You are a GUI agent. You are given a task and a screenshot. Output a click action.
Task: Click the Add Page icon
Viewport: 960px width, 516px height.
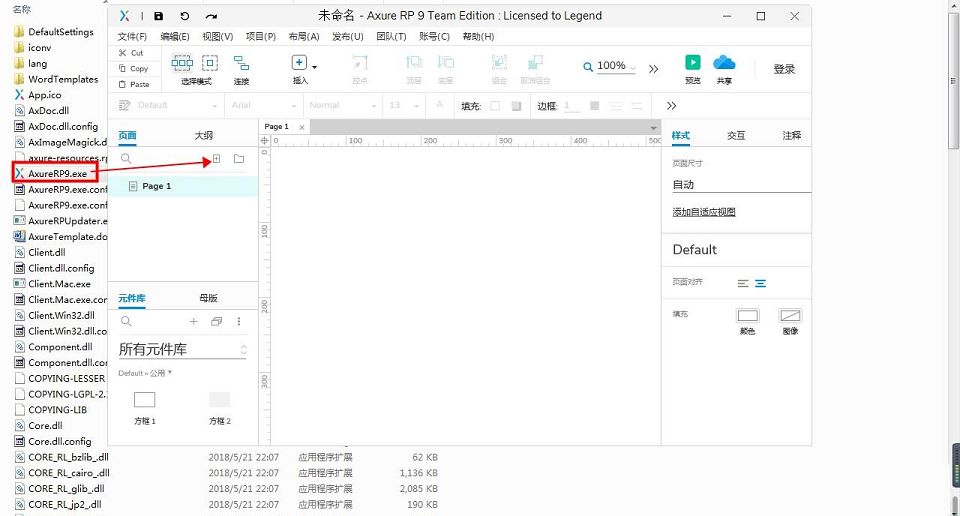point(216,159)
